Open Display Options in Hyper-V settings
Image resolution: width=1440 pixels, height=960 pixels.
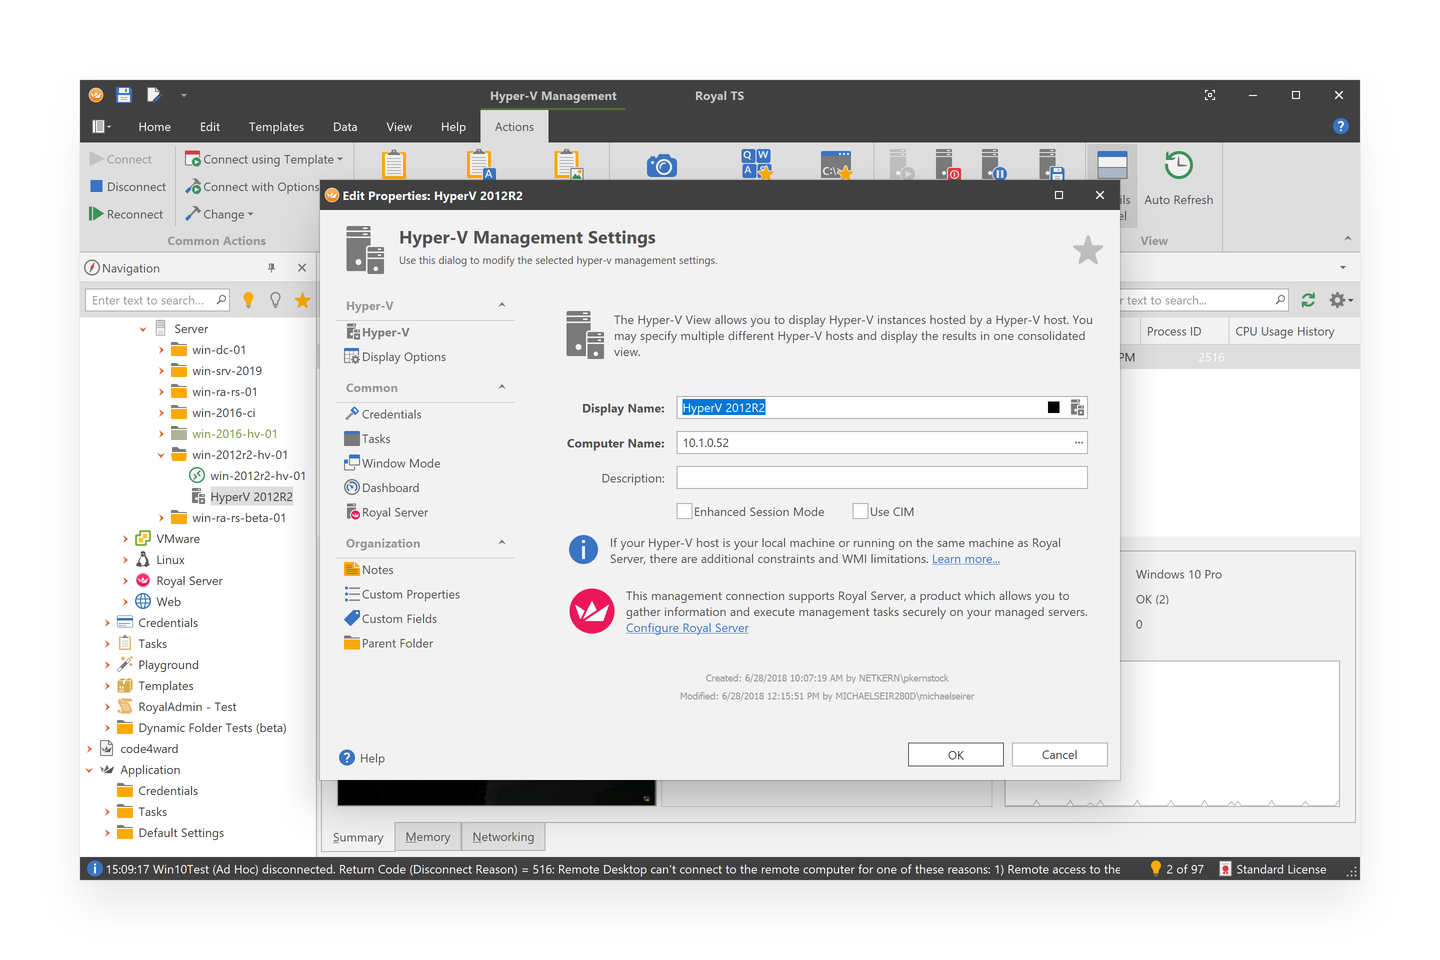(x=402, y=356)
